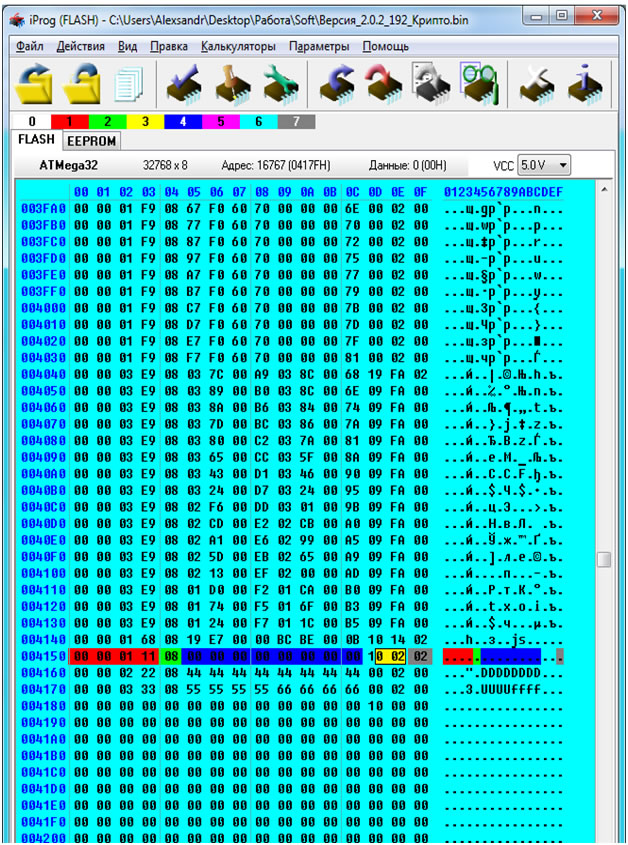Open the Действия menu
Screen dimensions: 628x845
tap(80, 47)
